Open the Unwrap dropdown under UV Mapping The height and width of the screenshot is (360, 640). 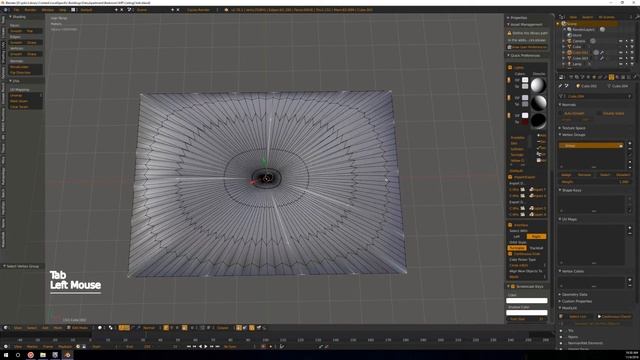[x=26, y=95]
